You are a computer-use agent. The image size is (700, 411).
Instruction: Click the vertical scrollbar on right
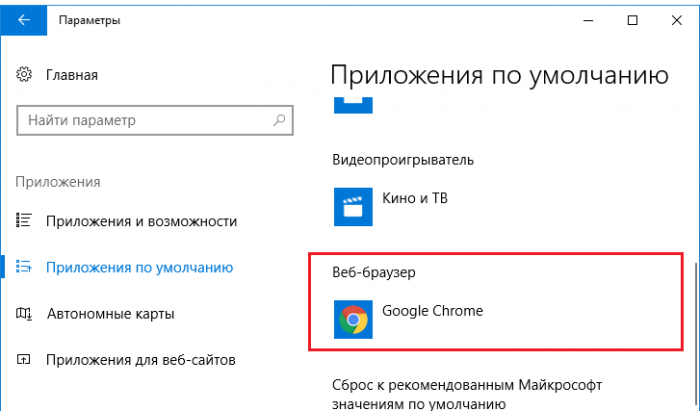[x=696, y=335]
